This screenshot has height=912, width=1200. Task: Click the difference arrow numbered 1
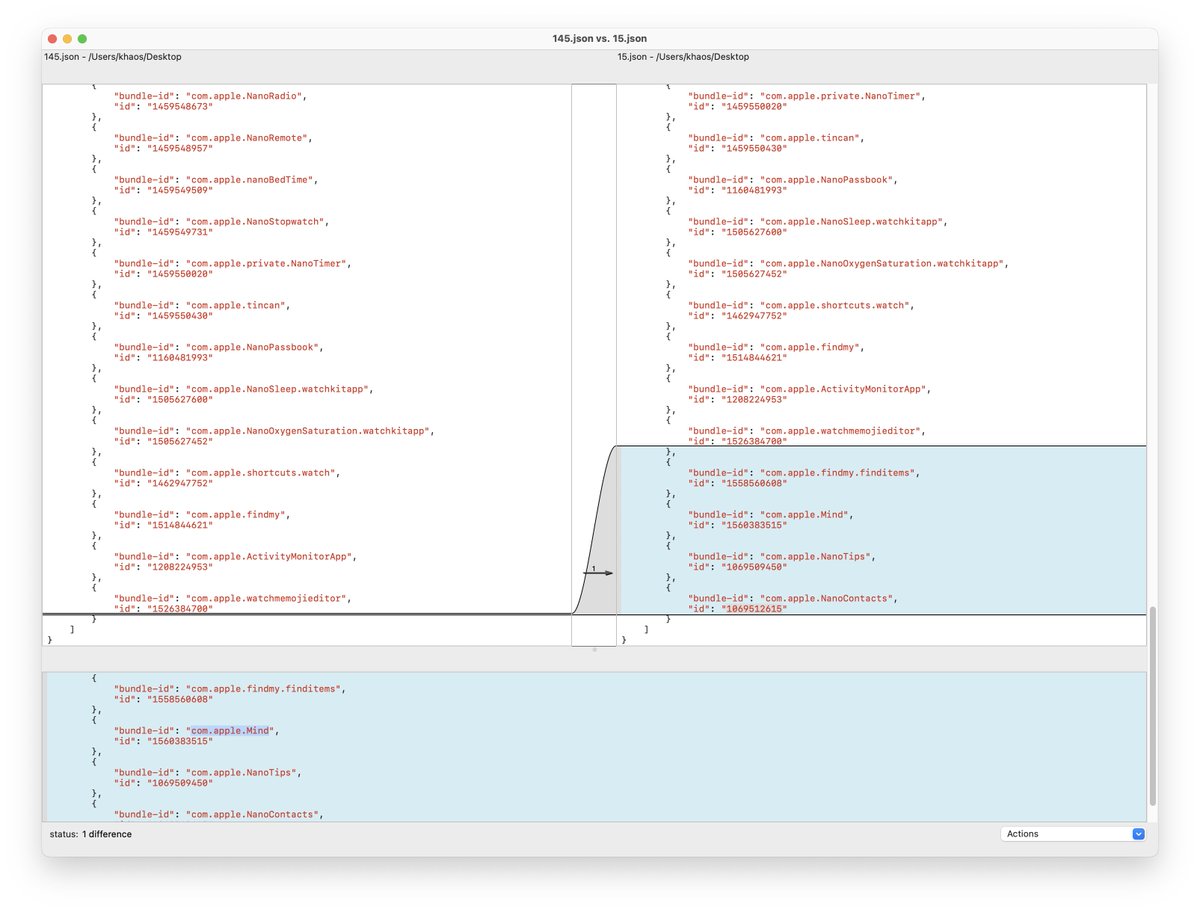tap(598, 572)
